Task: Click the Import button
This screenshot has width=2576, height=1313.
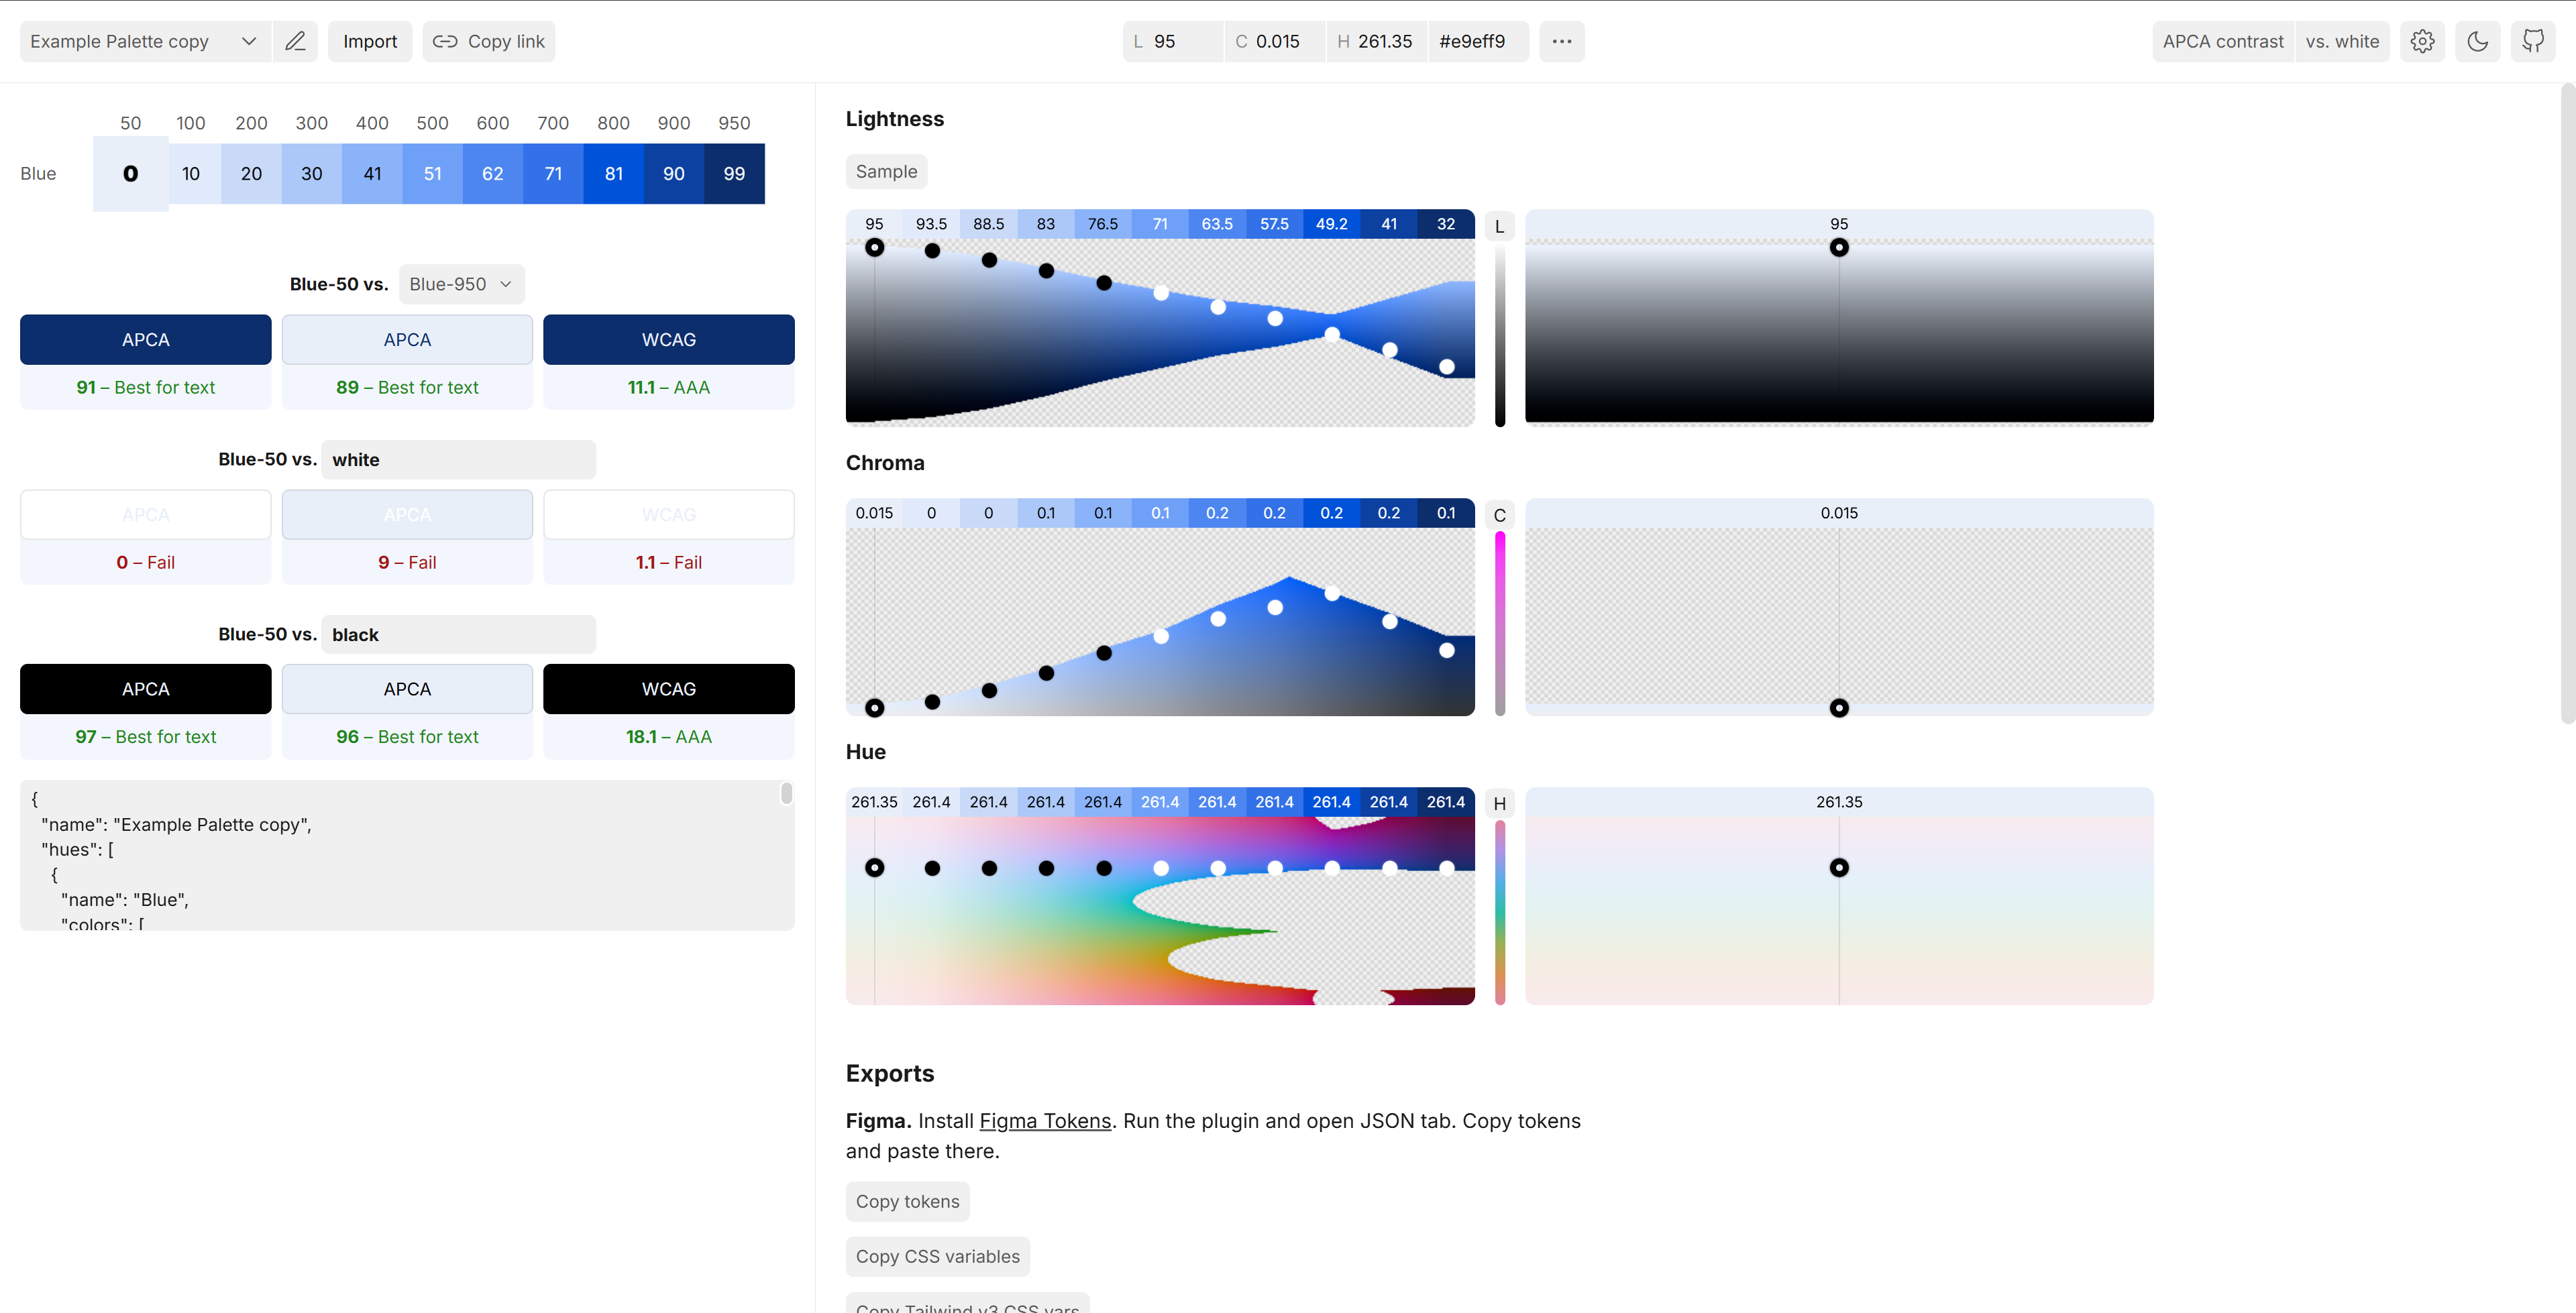Action: (369, 41)
